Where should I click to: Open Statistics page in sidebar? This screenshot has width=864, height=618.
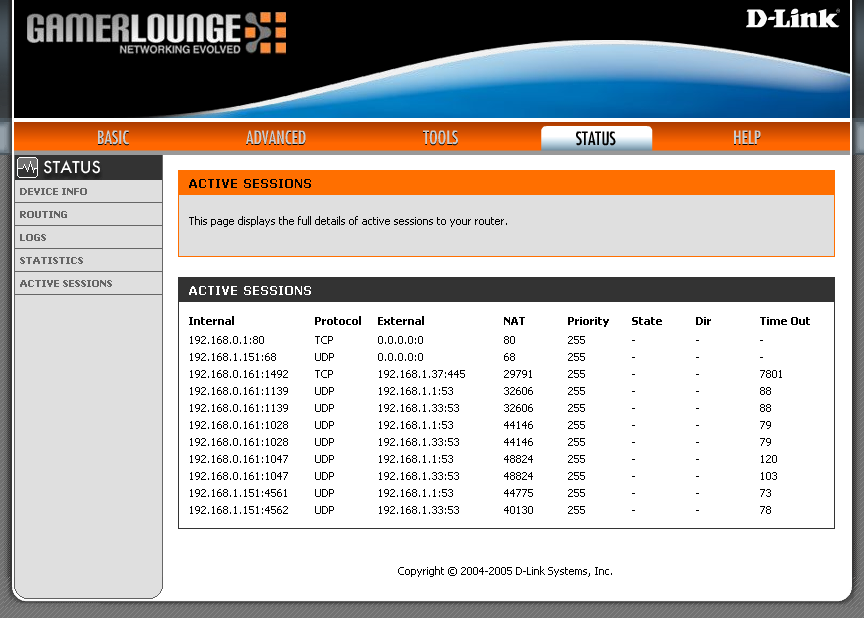tap(88, 260)
